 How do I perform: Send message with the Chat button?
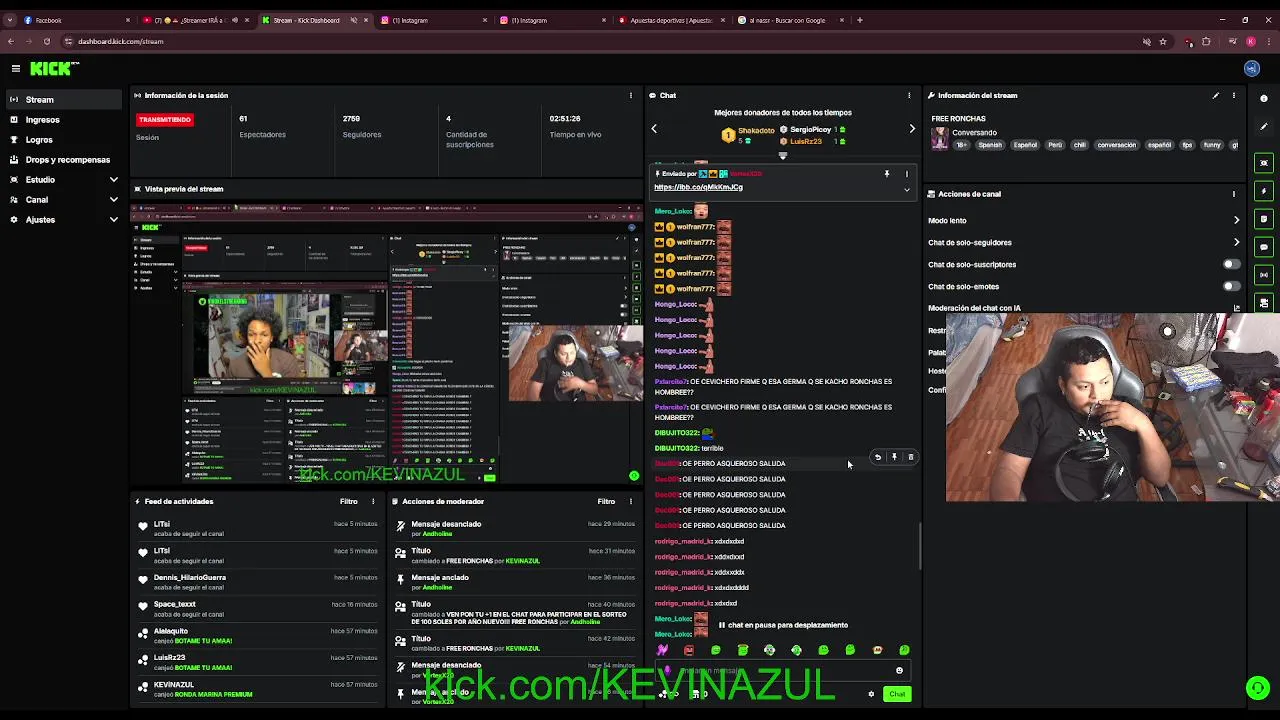pyautogui.click(x=897, y=694)
